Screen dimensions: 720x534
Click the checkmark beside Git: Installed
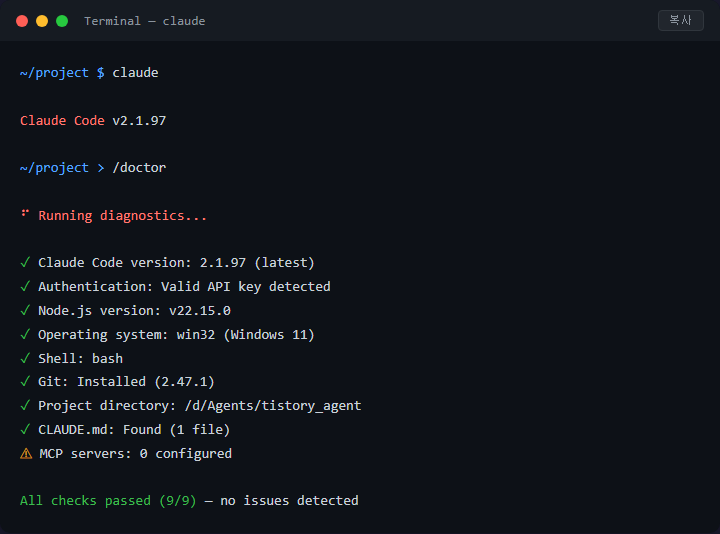coord(25,381)
